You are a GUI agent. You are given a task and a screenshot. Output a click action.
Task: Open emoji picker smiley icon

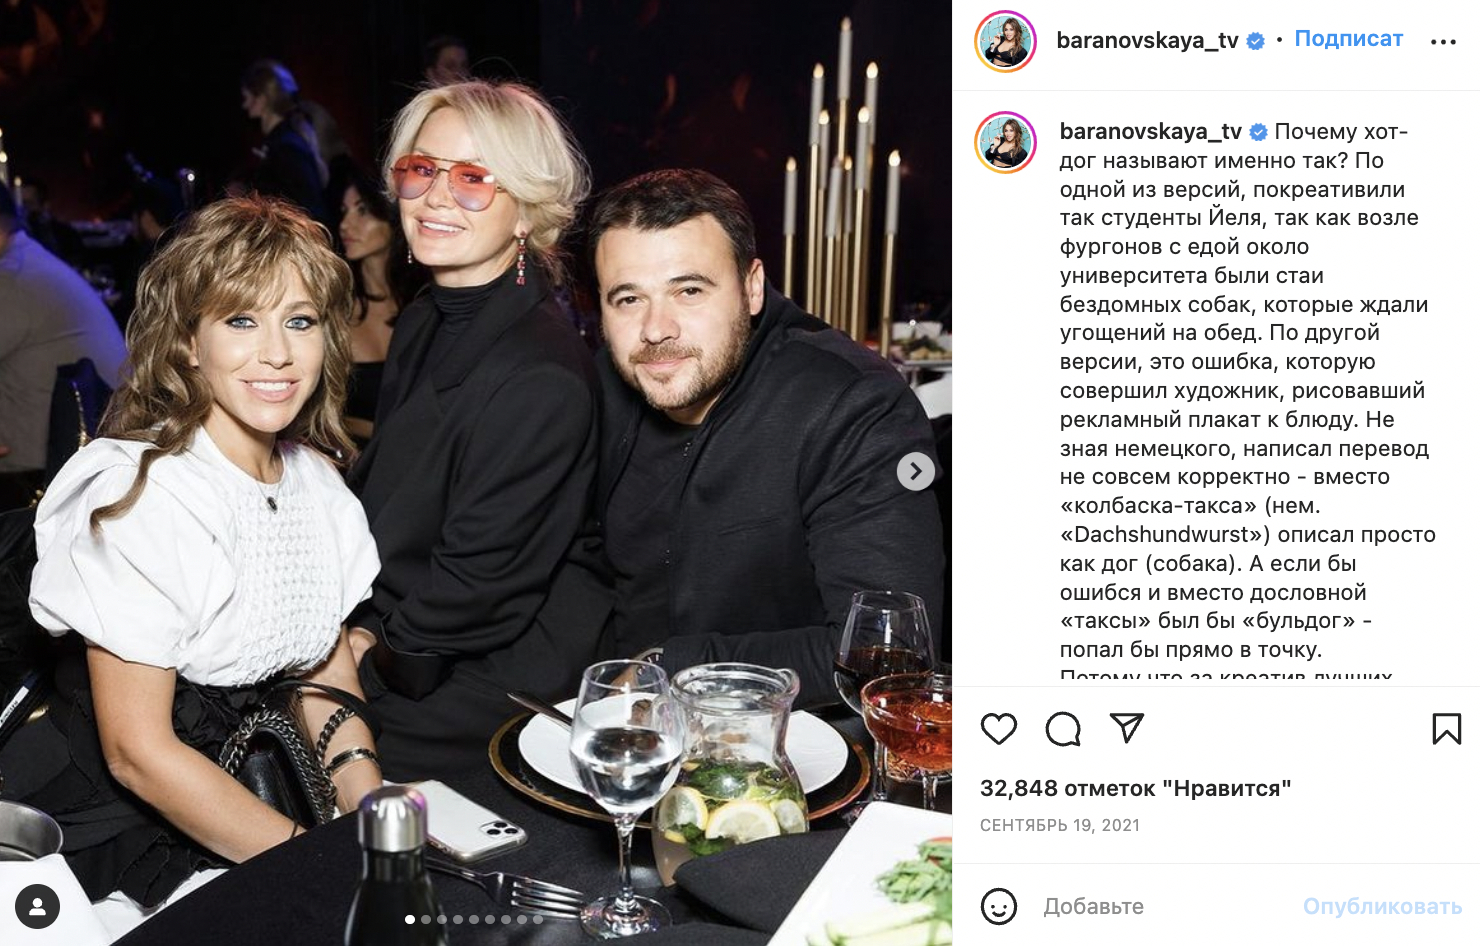point(998,906)
